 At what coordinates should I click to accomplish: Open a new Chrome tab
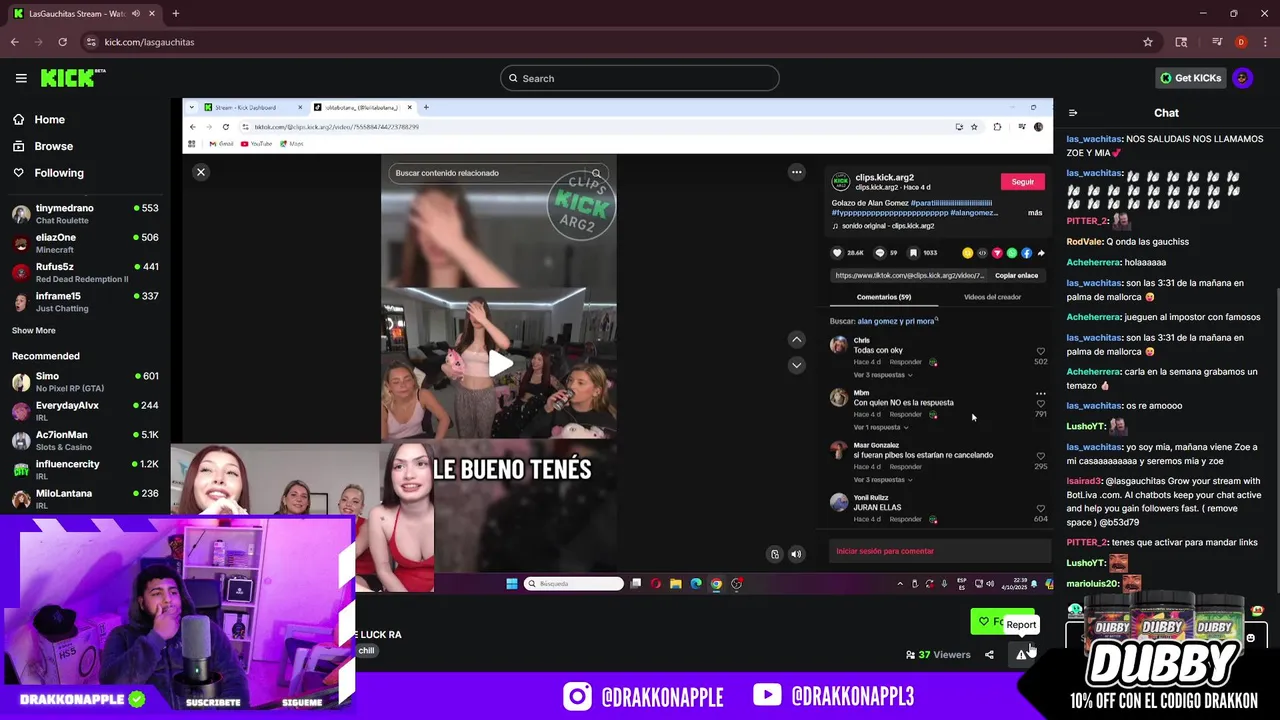point(175,14)
